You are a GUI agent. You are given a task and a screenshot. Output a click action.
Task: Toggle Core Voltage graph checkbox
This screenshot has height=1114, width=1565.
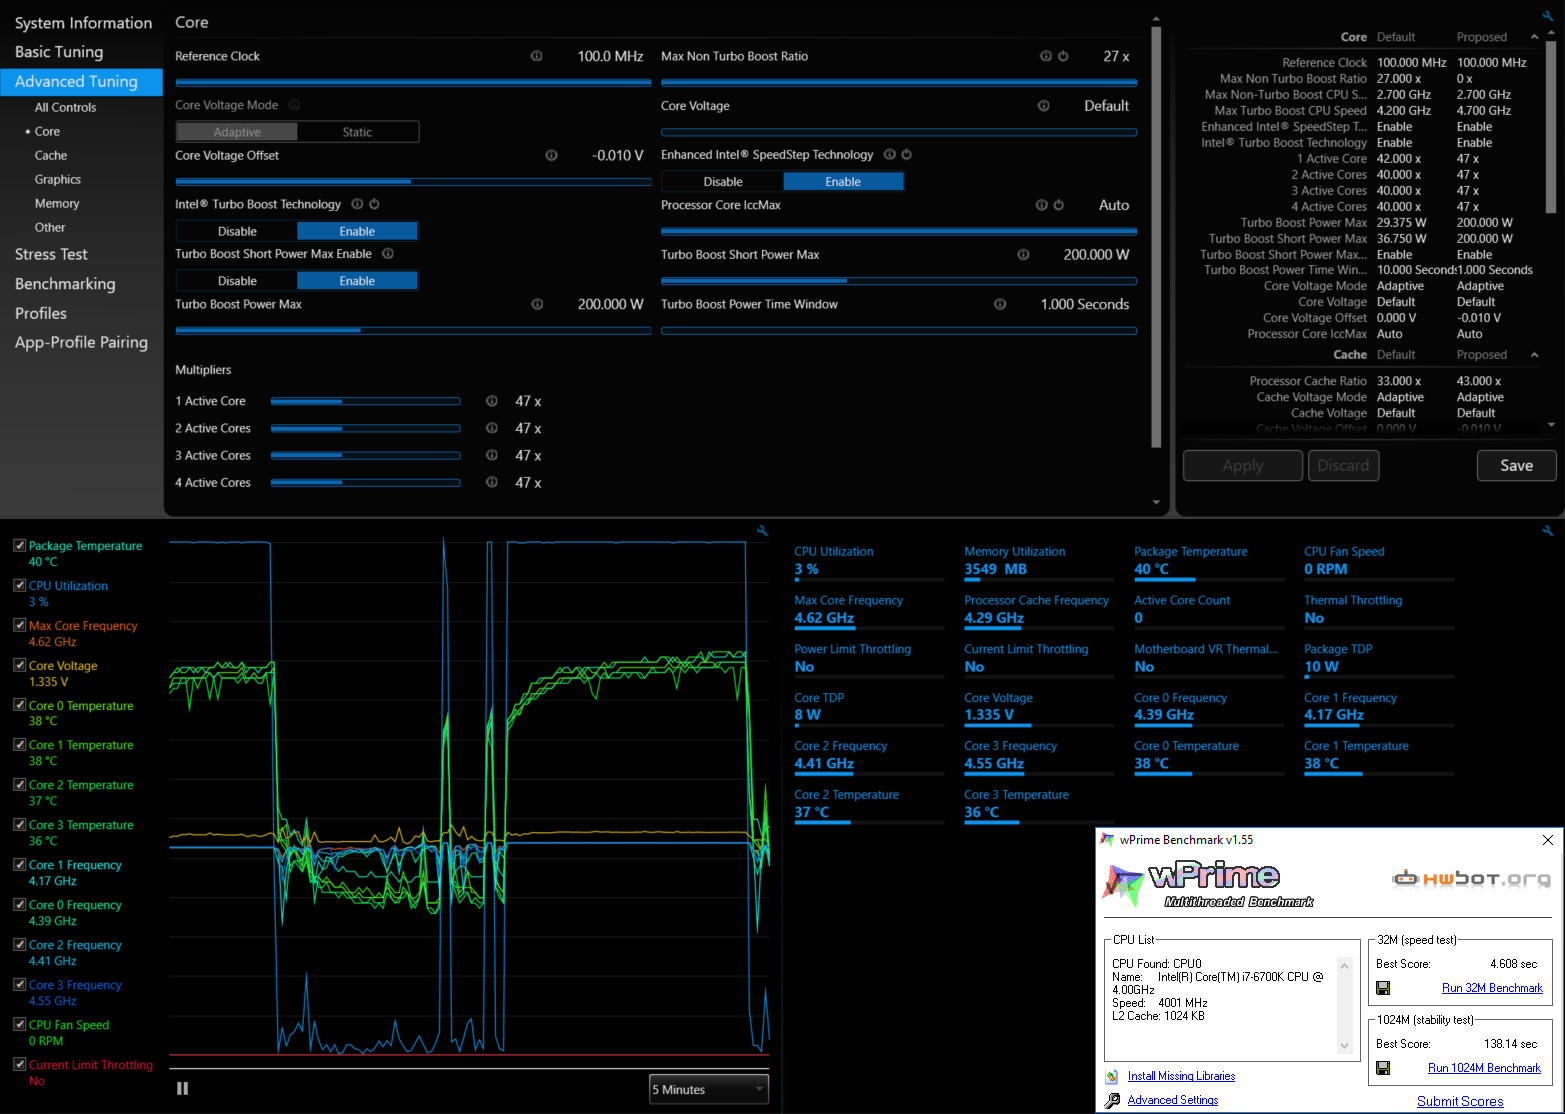pyautogui.click(x=19, y=665)
